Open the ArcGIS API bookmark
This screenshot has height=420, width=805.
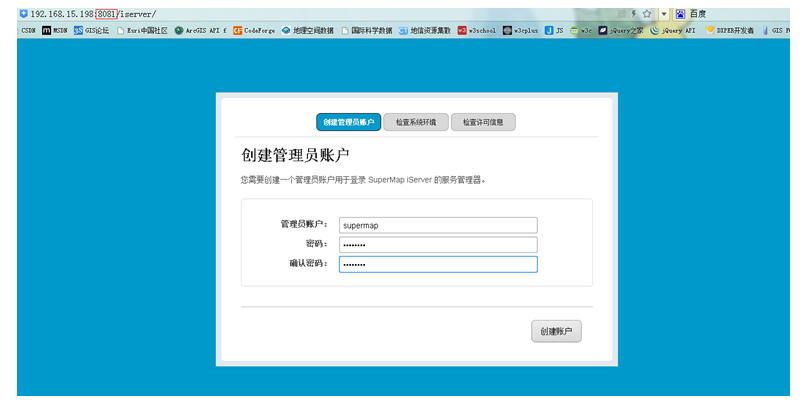tap(200, 30)
